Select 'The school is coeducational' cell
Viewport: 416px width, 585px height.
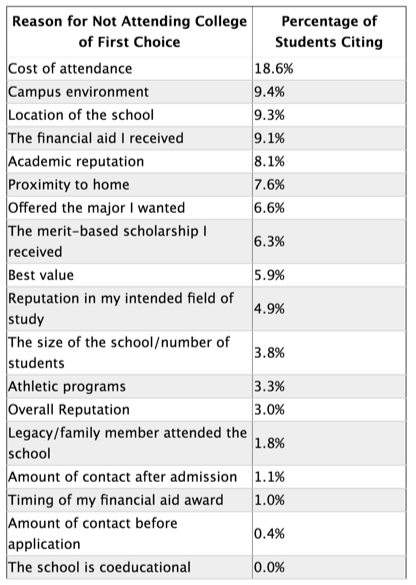129,567
